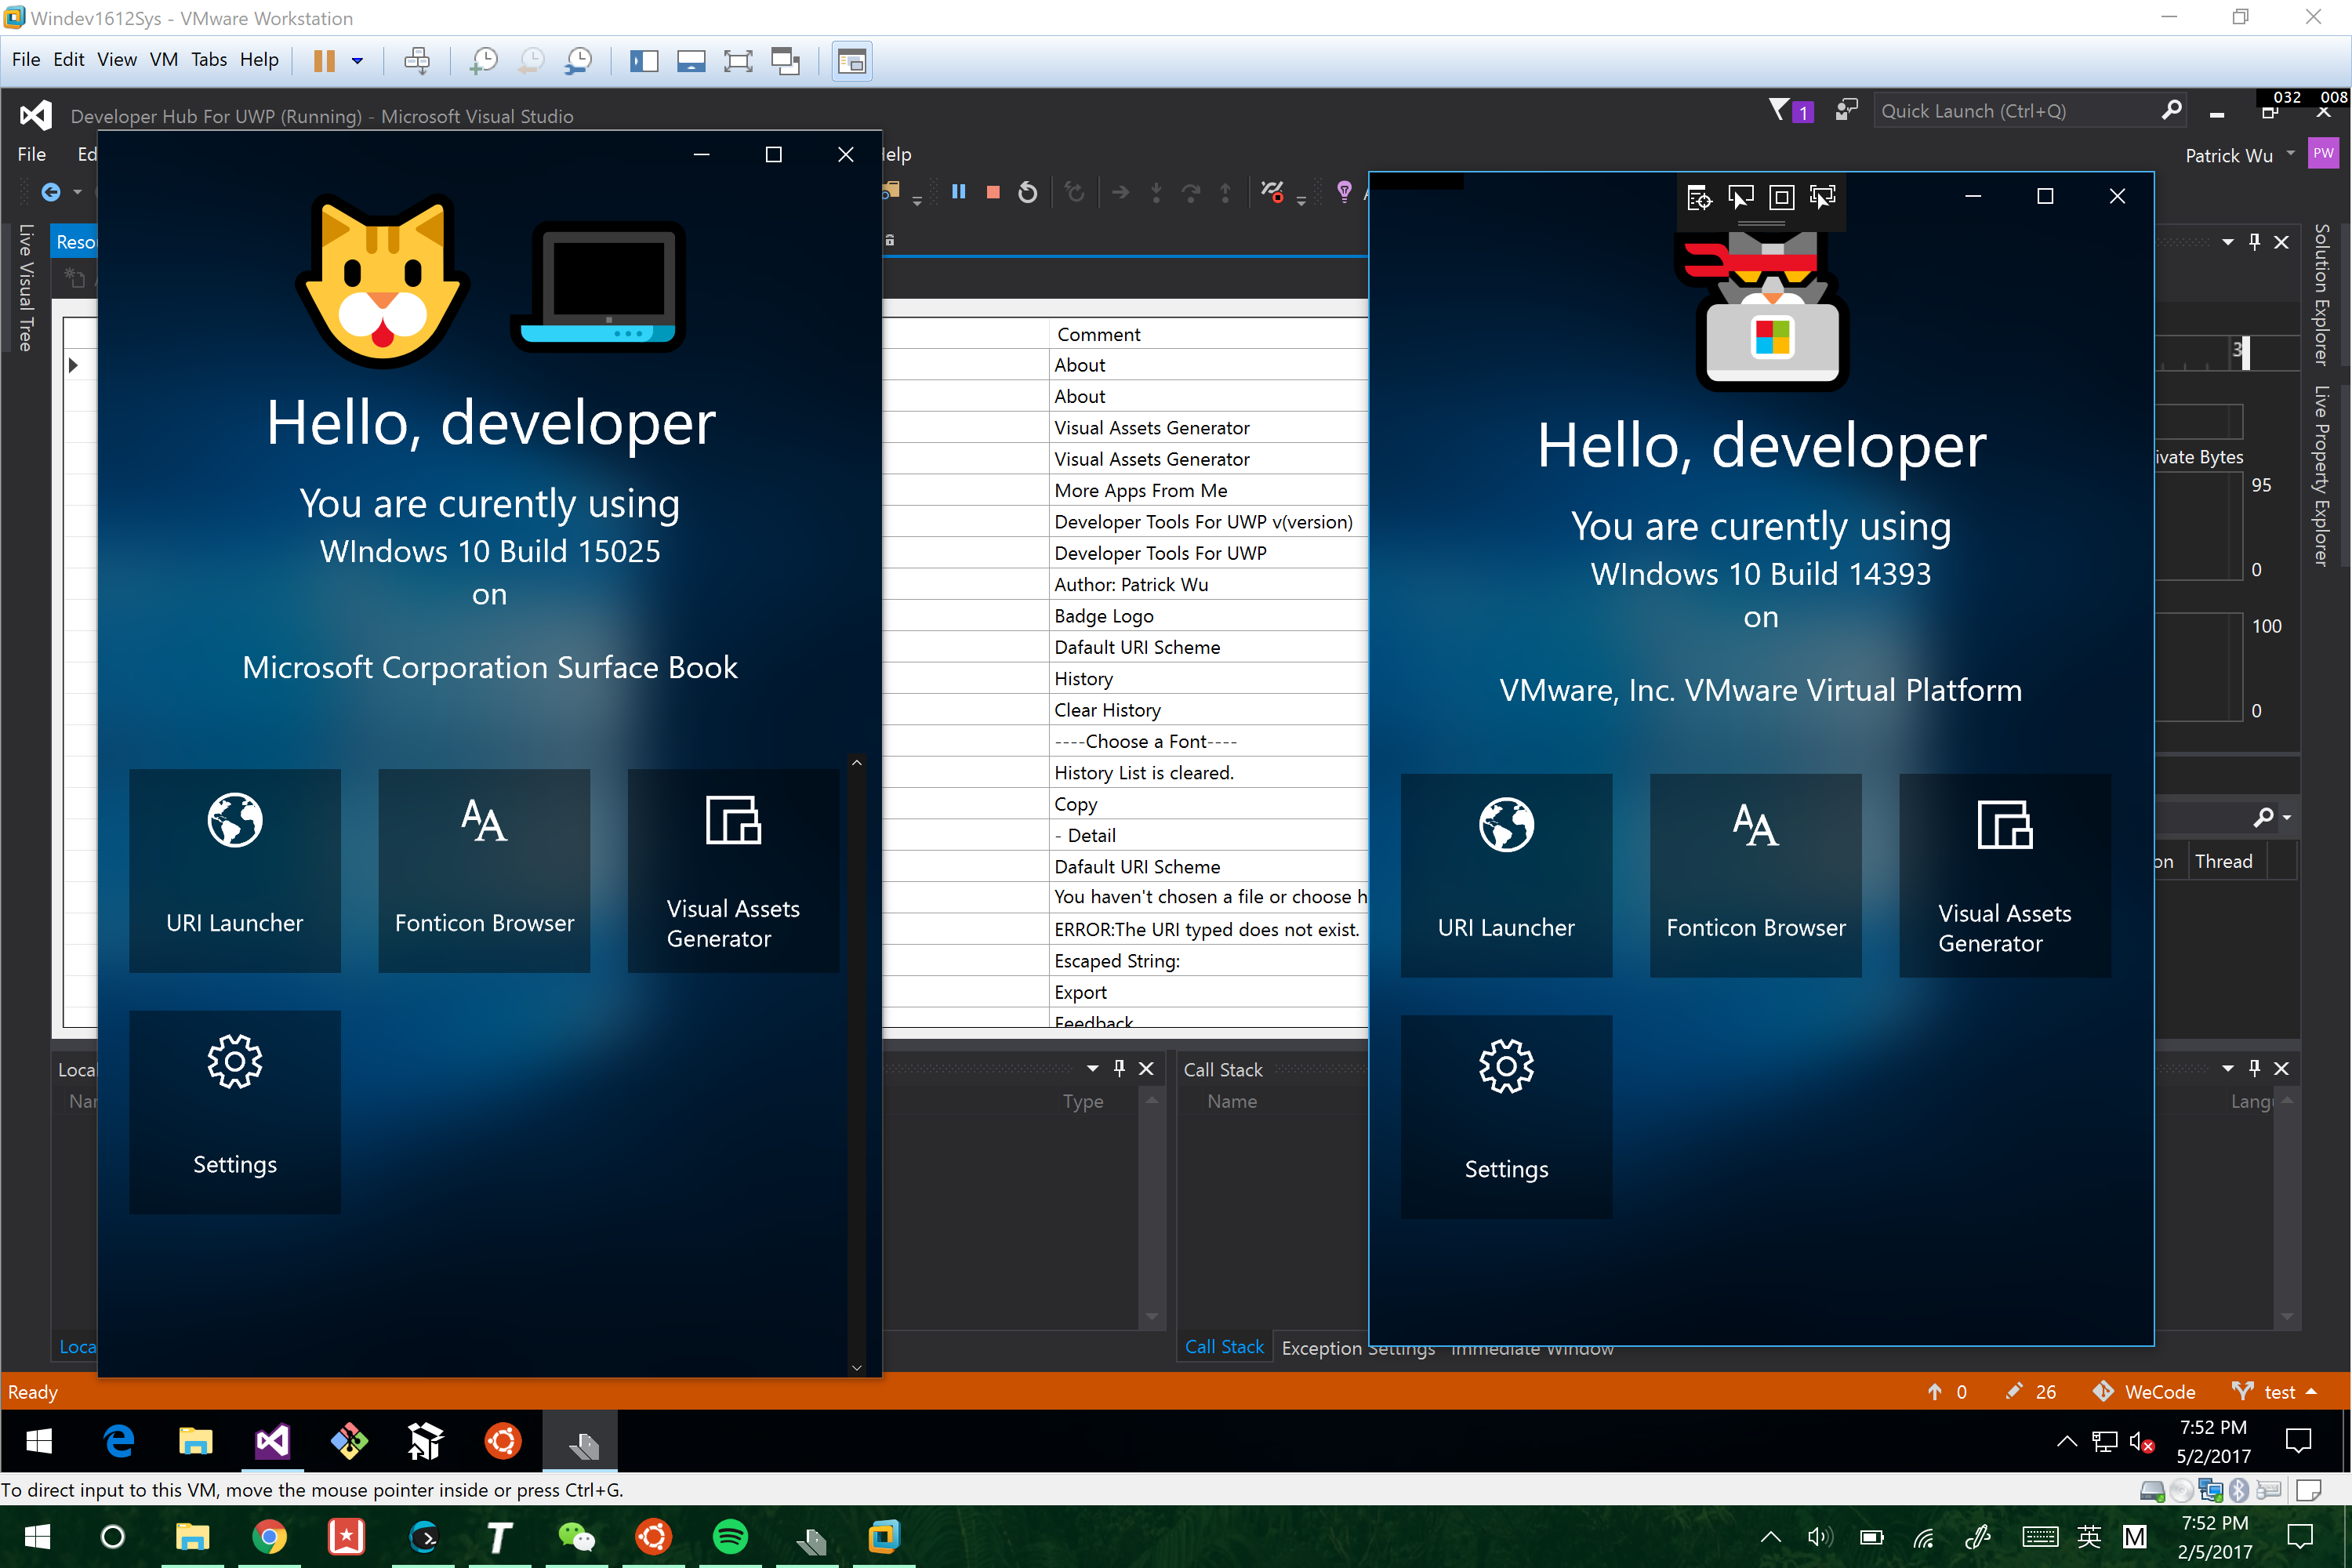Image resolution: width=2352 pixels, height=1568 pixels.
Task: Enter VMware full screen mode
Action: [x=738, y=61]
